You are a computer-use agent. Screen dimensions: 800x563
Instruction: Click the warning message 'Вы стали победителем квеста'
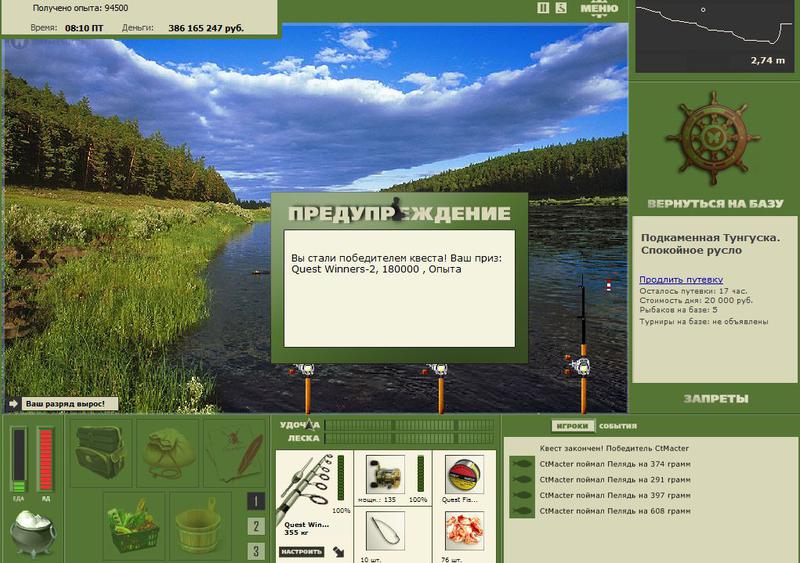point(396,263)
